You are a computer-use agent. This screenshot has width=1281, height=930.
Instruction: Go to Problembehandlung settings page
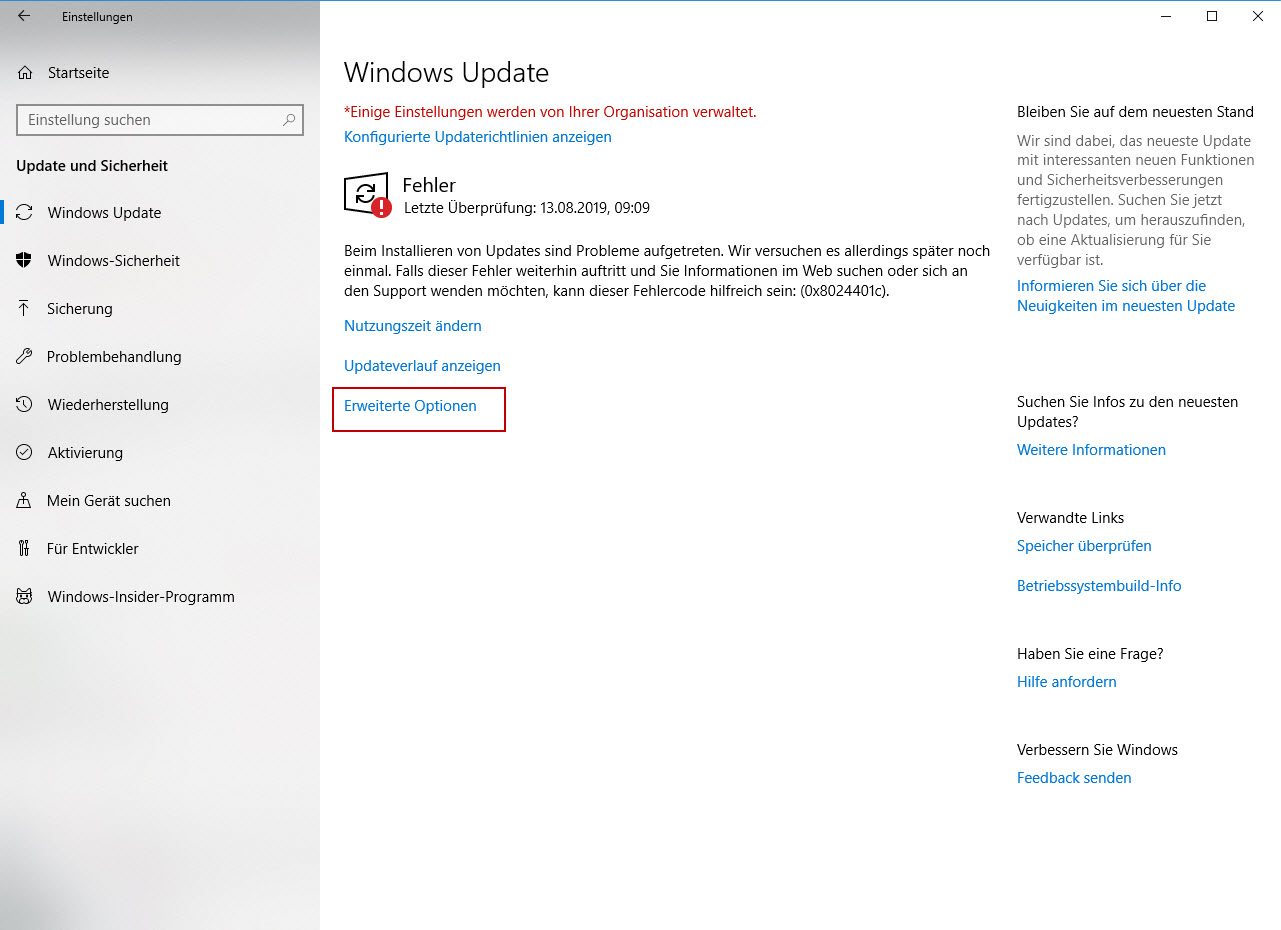pos(160,357)
